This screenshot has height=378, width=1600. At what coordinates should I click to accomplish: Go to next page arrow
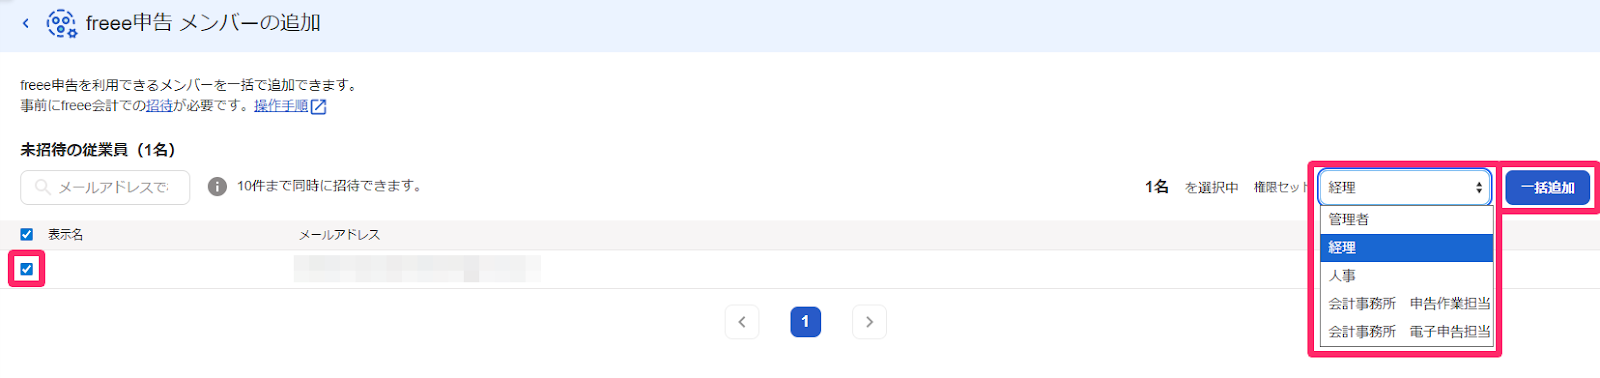coord(869,322)
